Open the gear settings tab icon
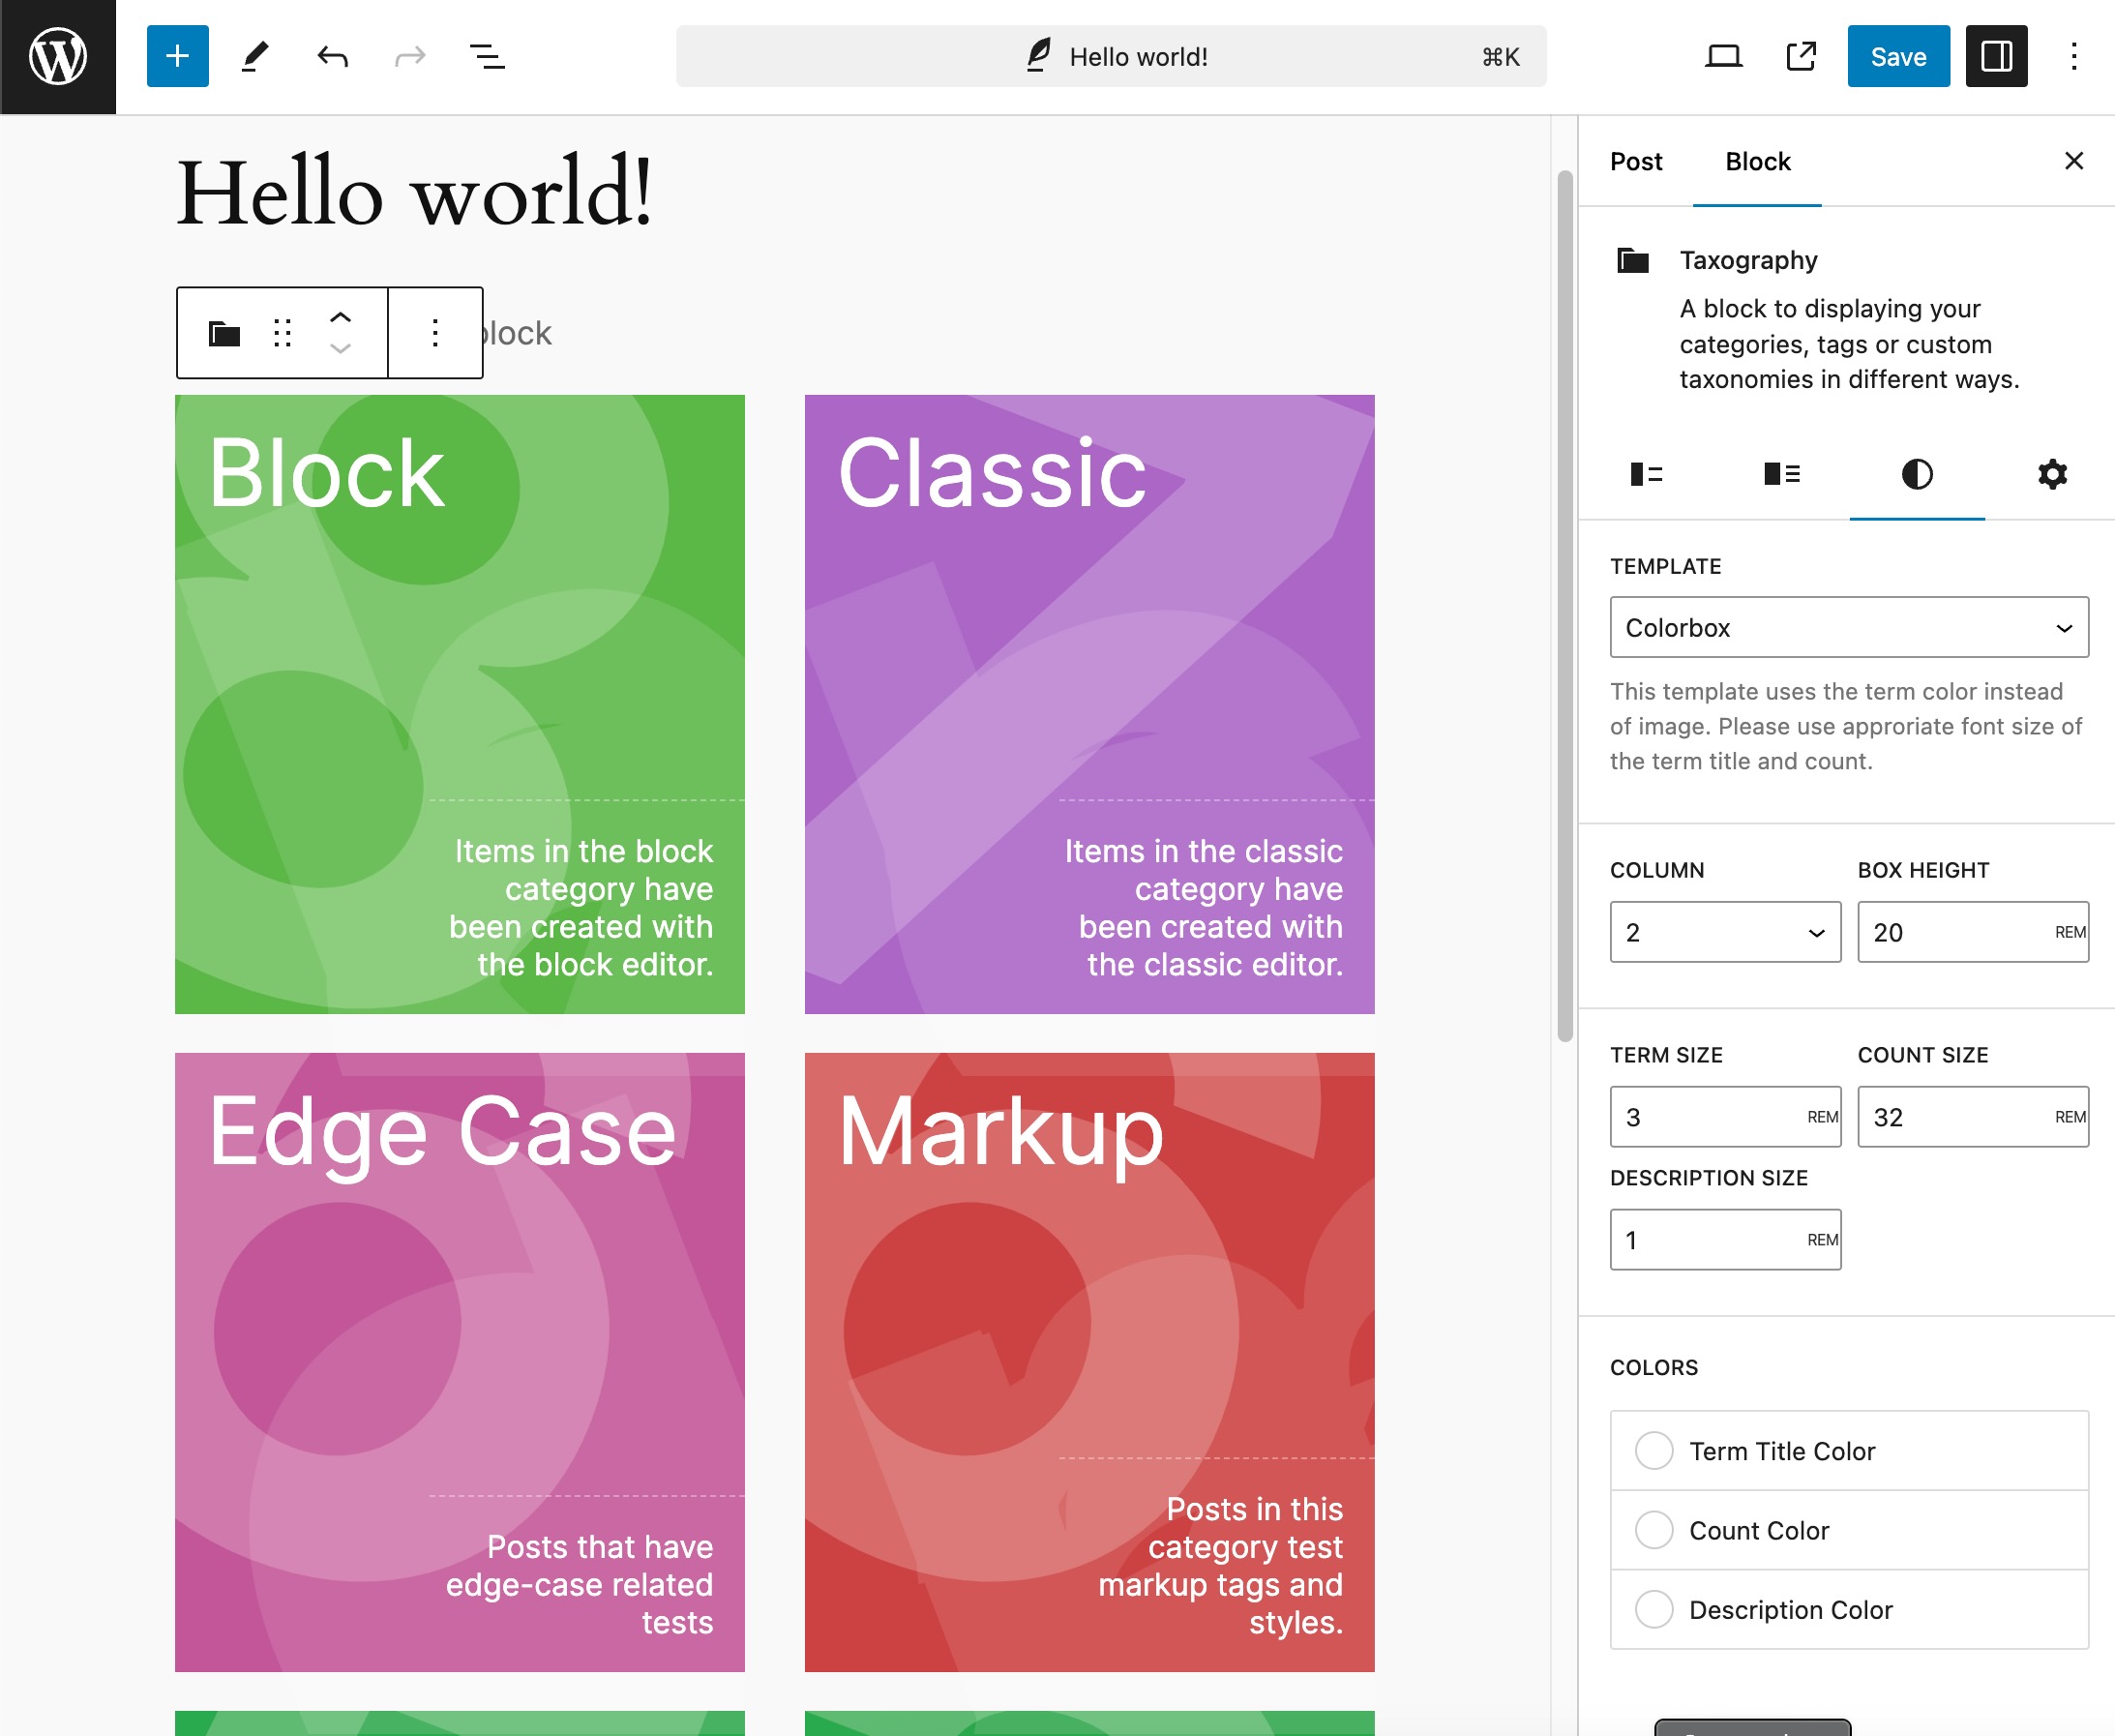This screenshot has height=1736, width=2115. click(2051, 474)
